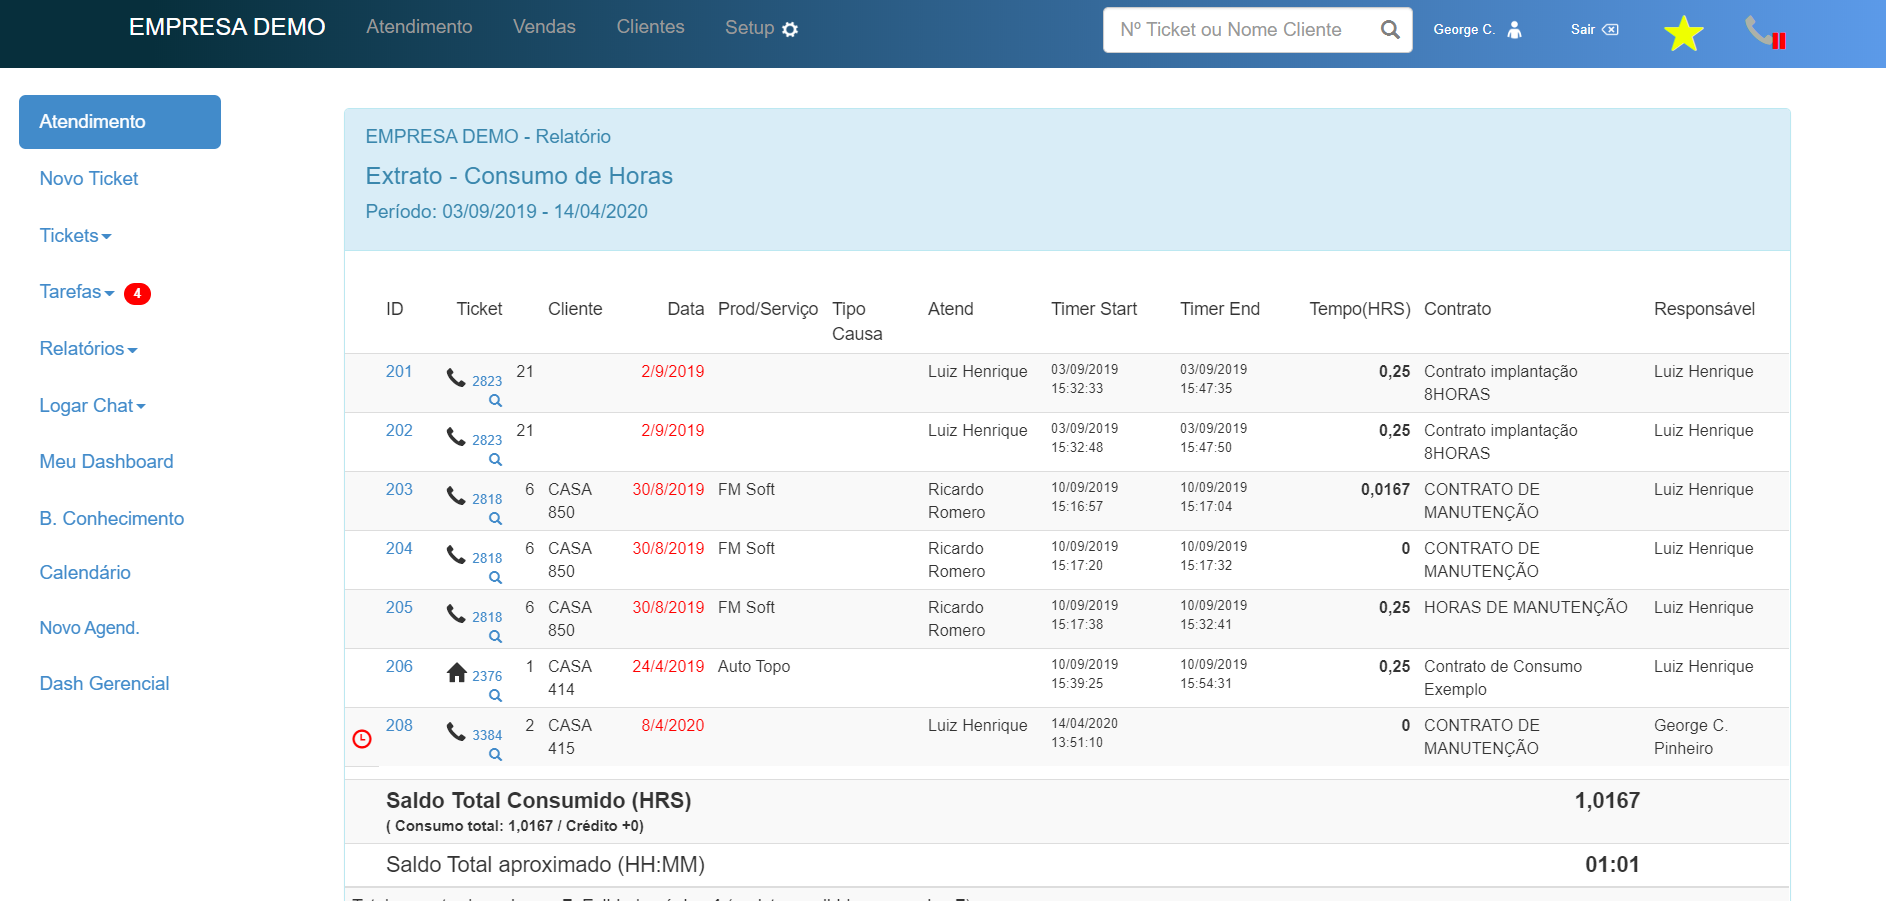
Task: Open ticket link 3384
Action: pos(487,735)
